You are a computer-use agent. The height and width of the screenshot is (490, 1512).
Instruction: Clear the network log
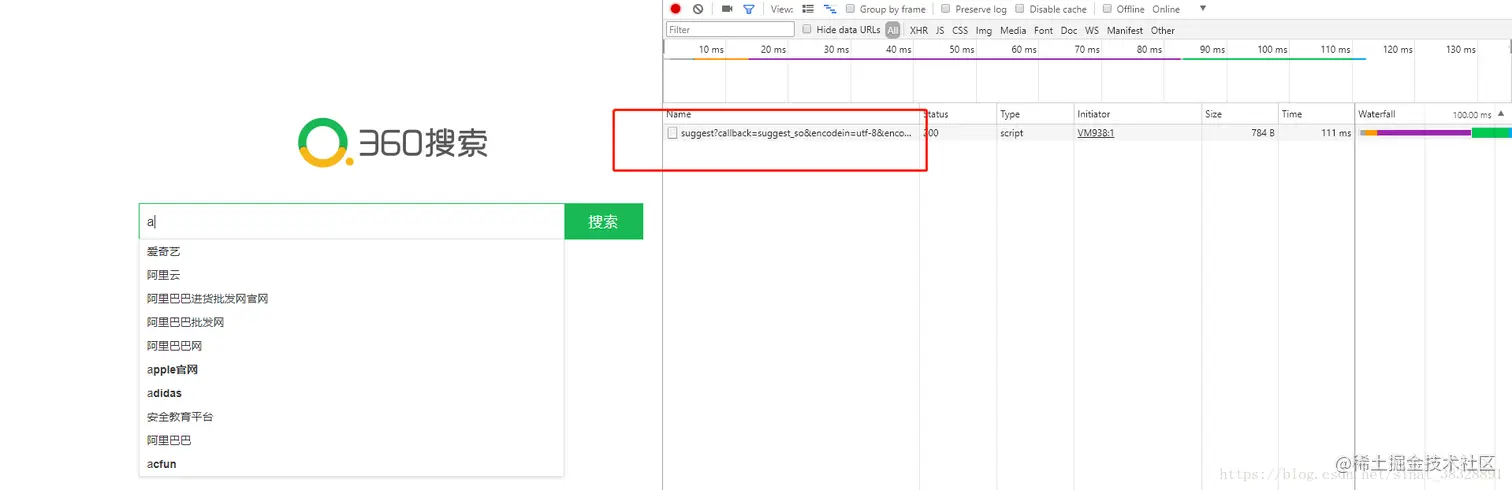coord(698,9)
